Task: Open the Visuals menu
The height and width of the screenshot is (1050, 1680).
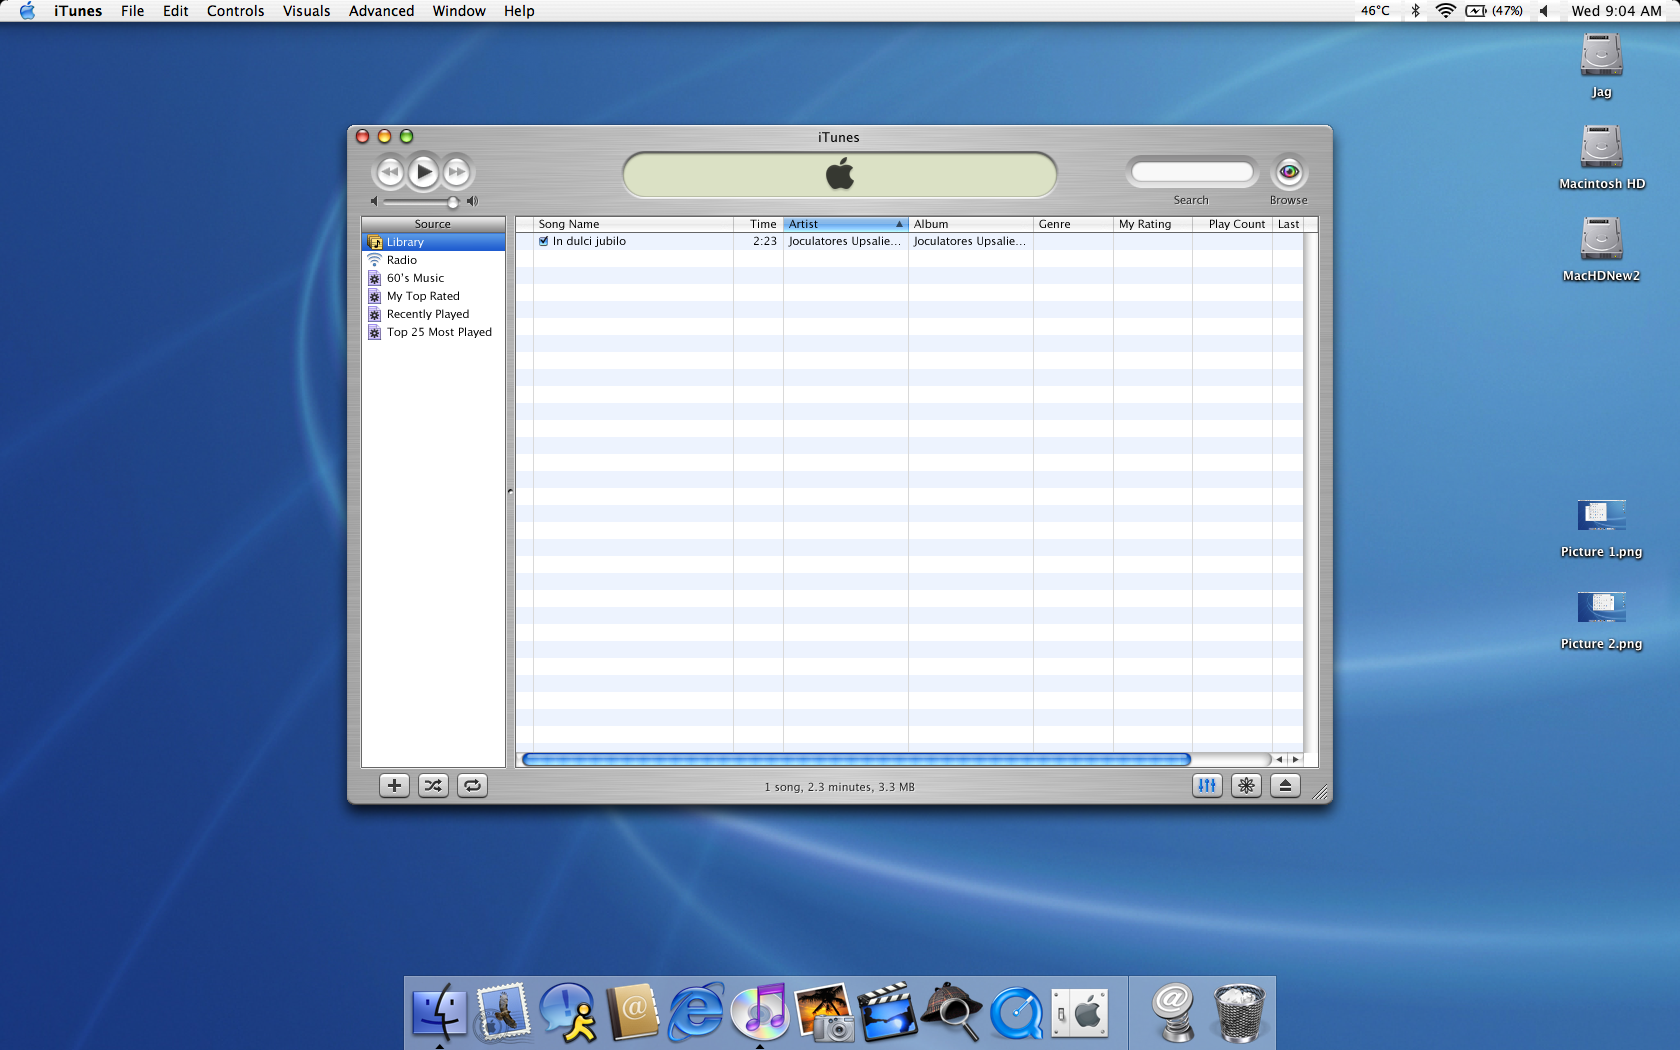Action: click(307, 11)
